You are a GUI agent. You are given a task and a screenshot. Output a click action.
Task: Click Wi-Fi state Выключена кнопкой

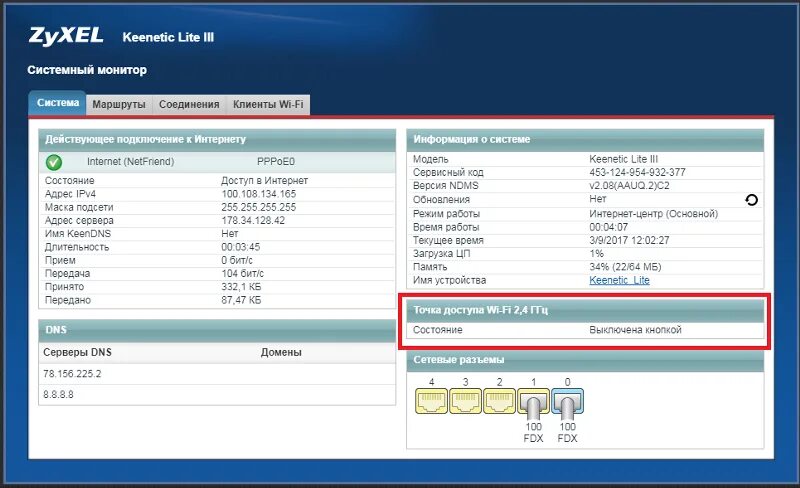point(635,330)
